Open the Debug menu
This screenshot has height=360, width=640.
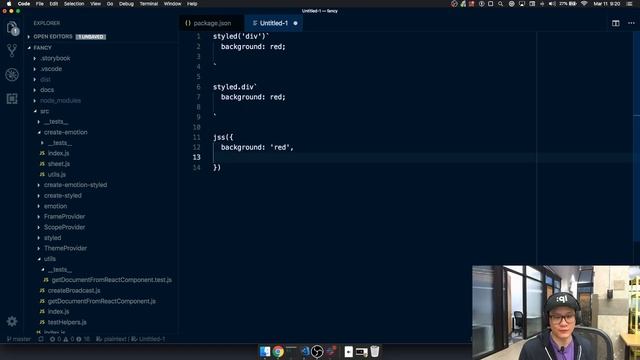tap(126, 4)
